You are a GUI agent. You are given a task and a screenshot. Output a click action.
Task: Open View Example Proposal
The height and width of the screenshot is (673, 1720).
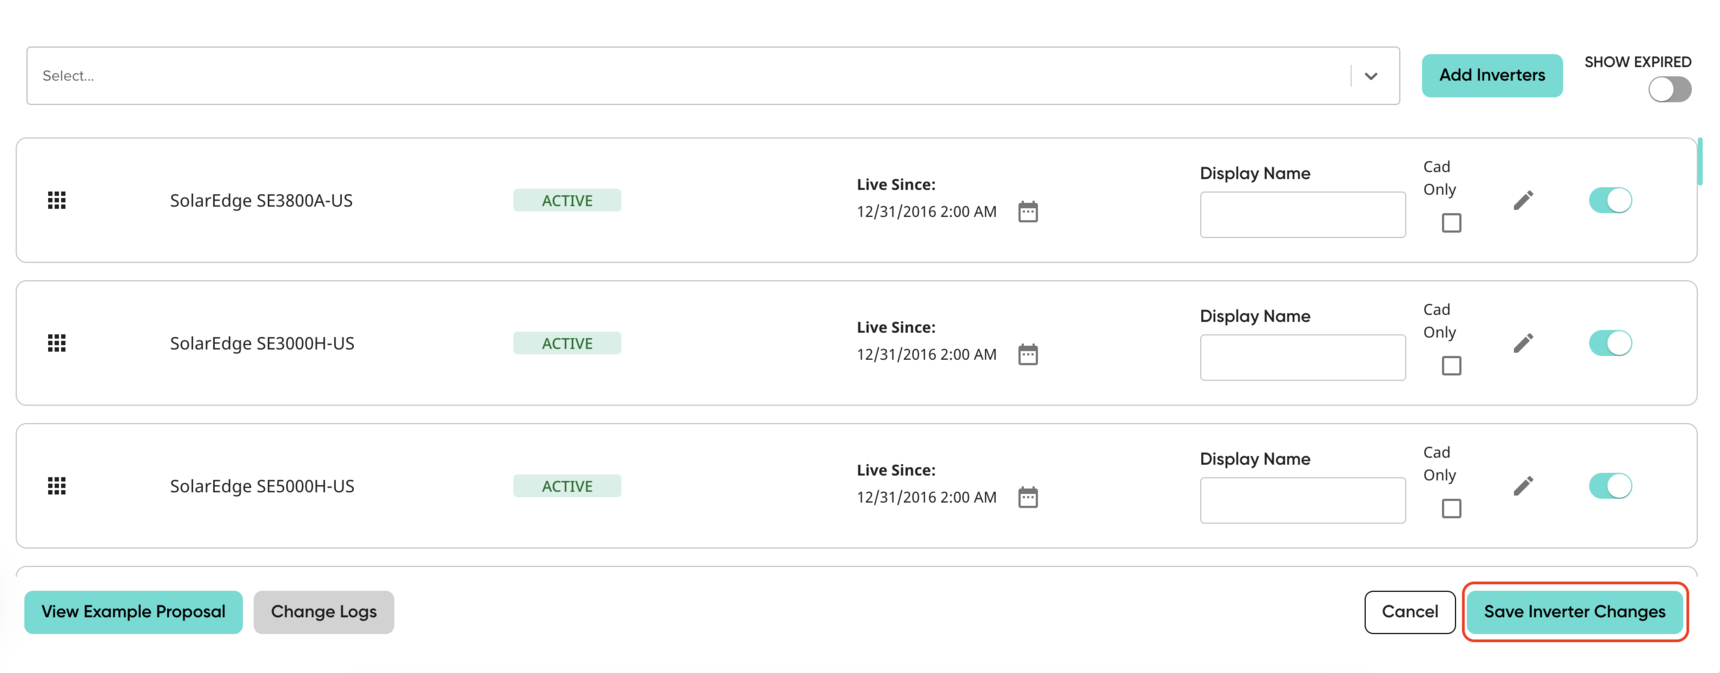(133, 612)
